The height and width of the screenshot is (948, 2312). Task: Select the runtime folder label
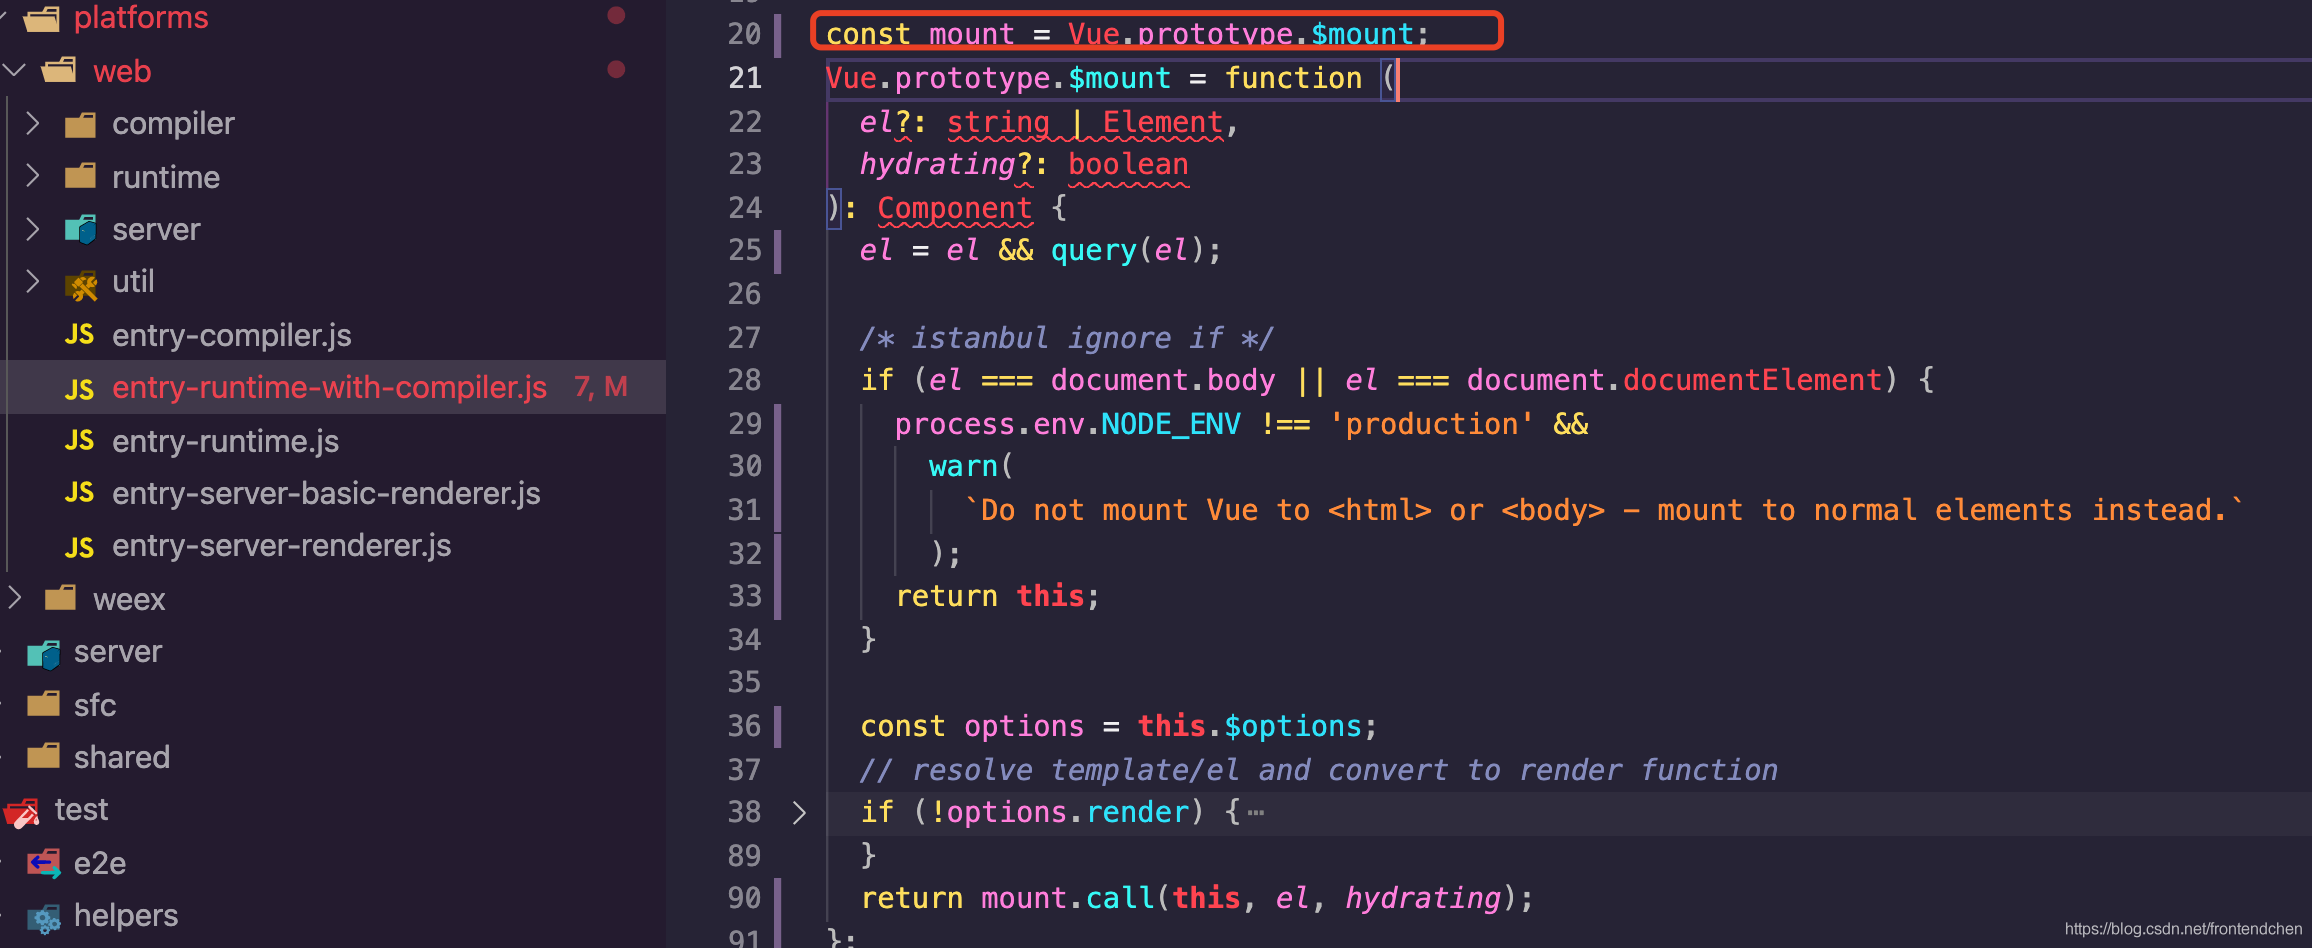[x=166, y=177]
